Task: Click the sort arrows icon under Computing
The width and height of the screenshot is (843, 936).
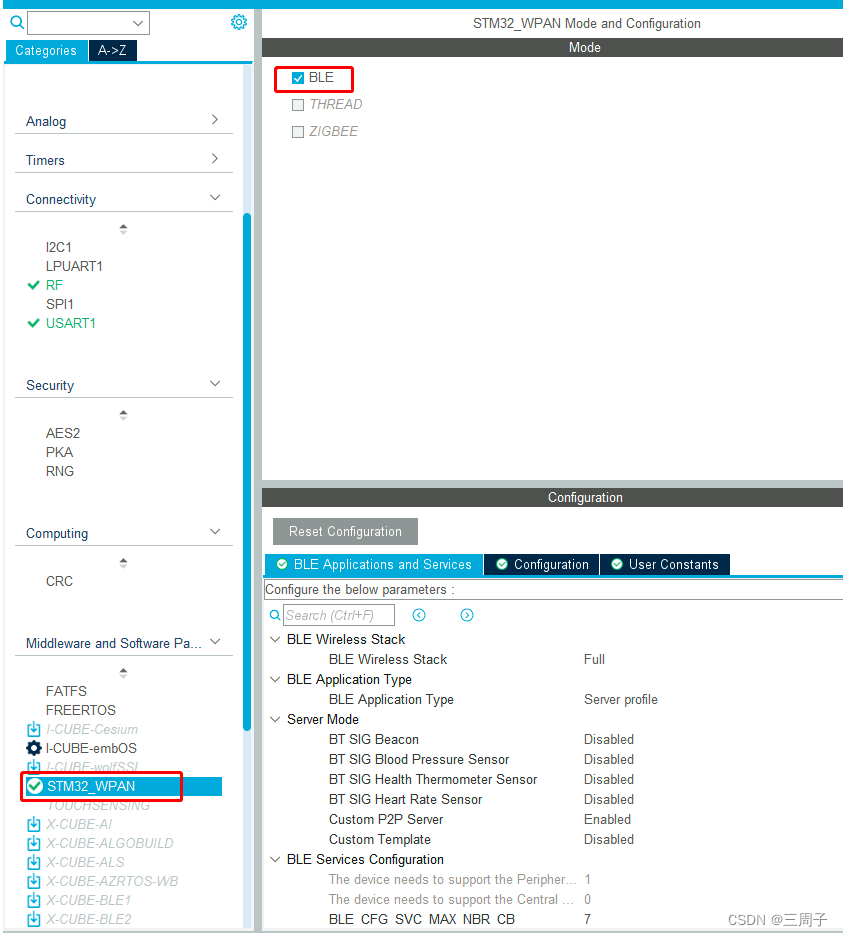Action: (x=124, y=564)
